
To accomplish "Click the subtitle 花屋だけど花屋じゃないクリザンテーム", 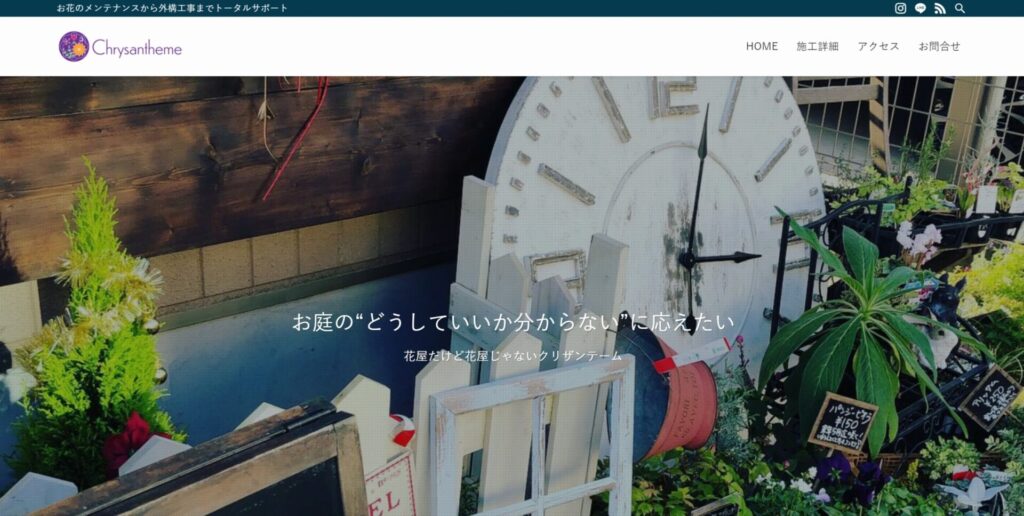I will point(513,356).
